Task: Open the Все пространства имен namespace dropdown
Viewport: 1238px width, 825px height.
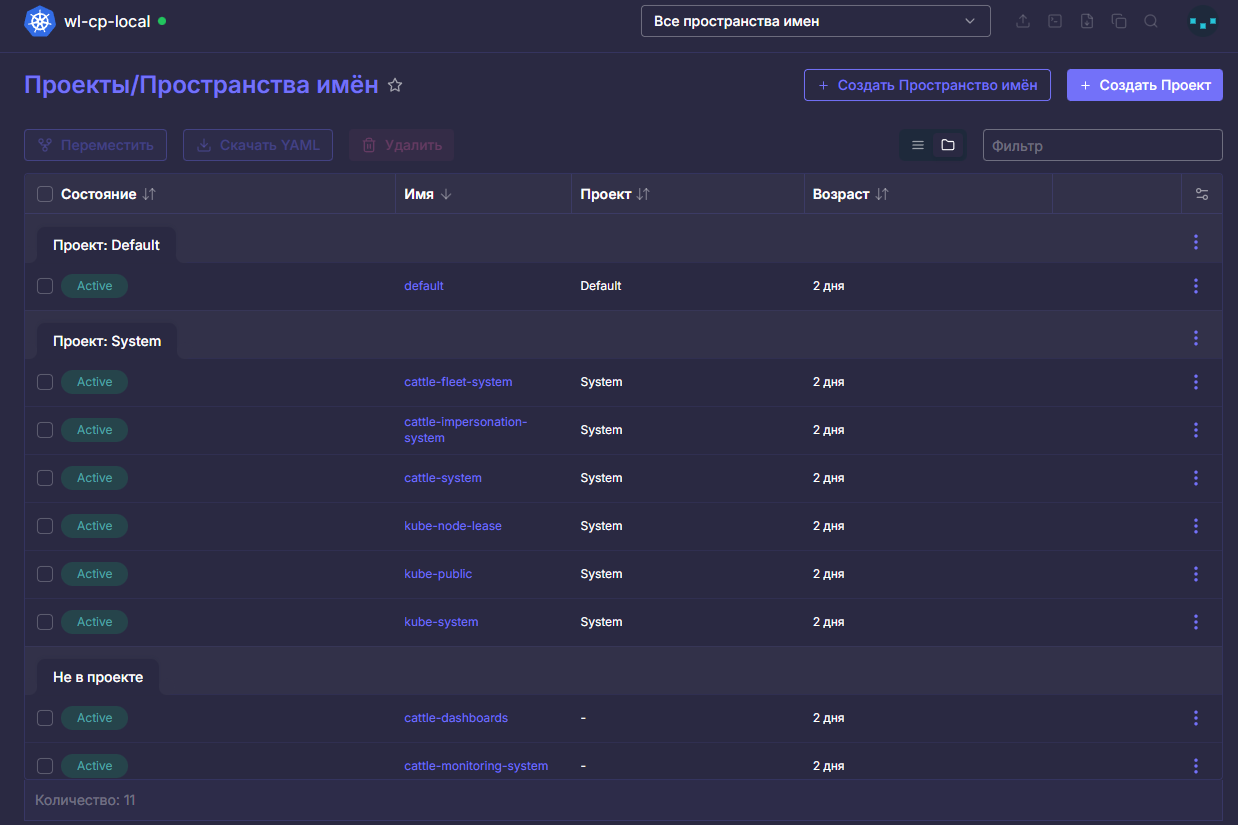Action: [x=815, y=21]
